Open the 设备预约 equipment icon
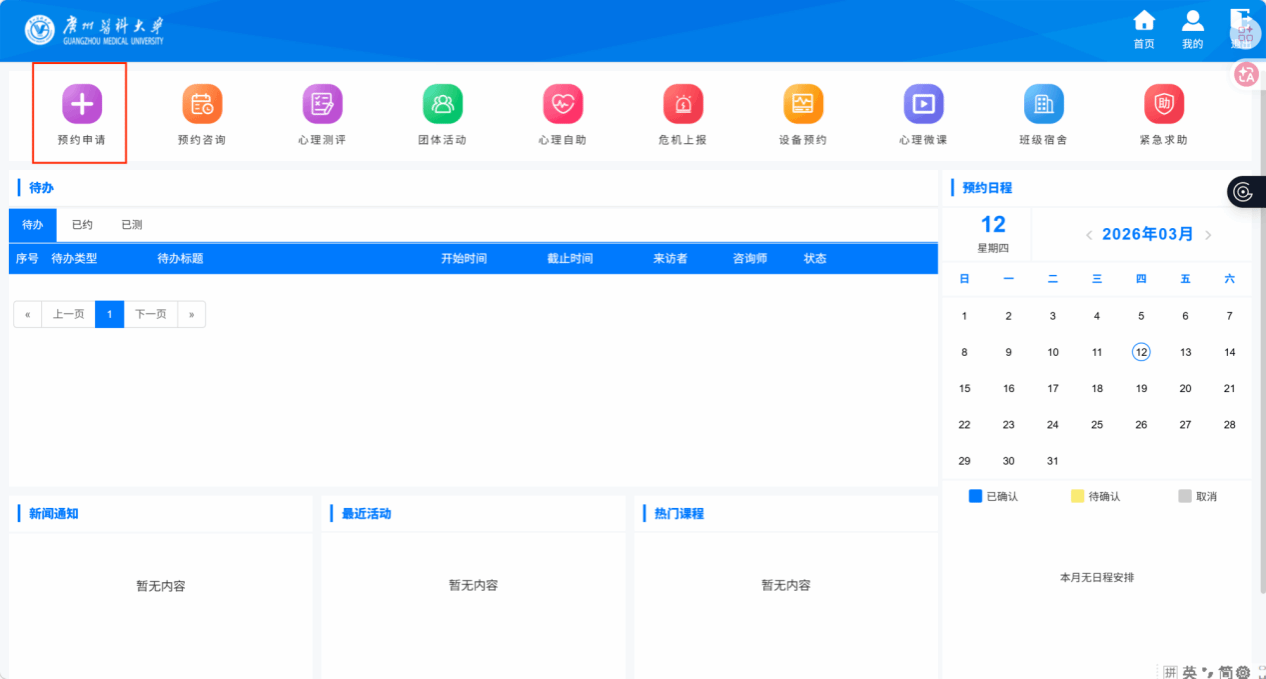Viewport: 1266px width, 679px height. pos(803,104)
